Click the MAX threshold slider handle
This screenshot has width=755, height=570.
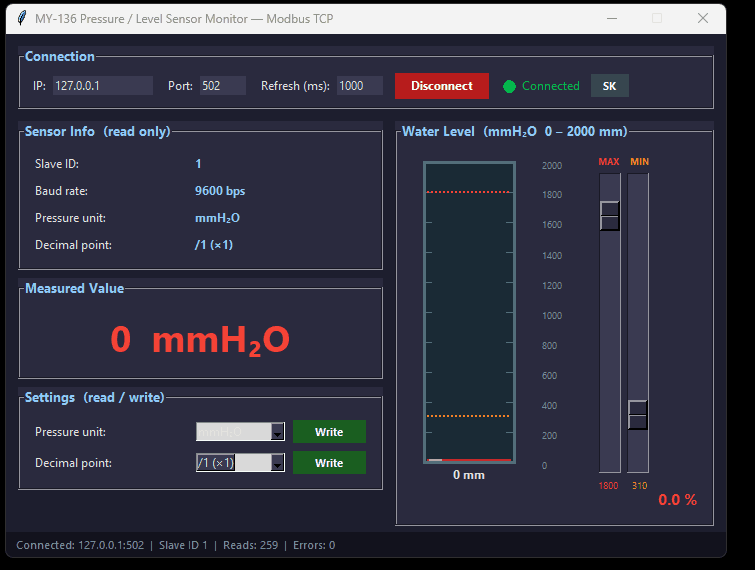[610, 216]
